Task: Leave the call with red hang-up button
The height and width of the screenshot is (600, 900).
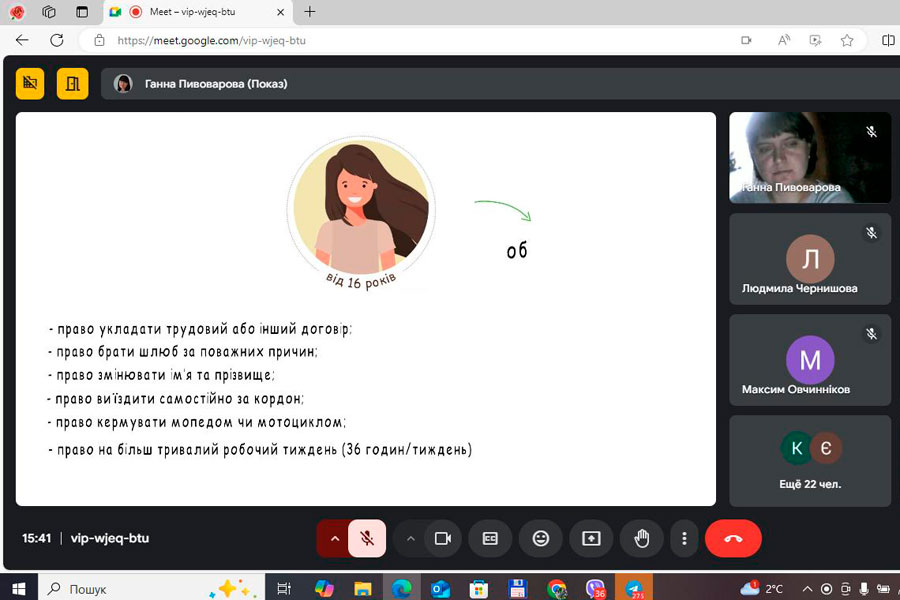Action: (733, 539)
